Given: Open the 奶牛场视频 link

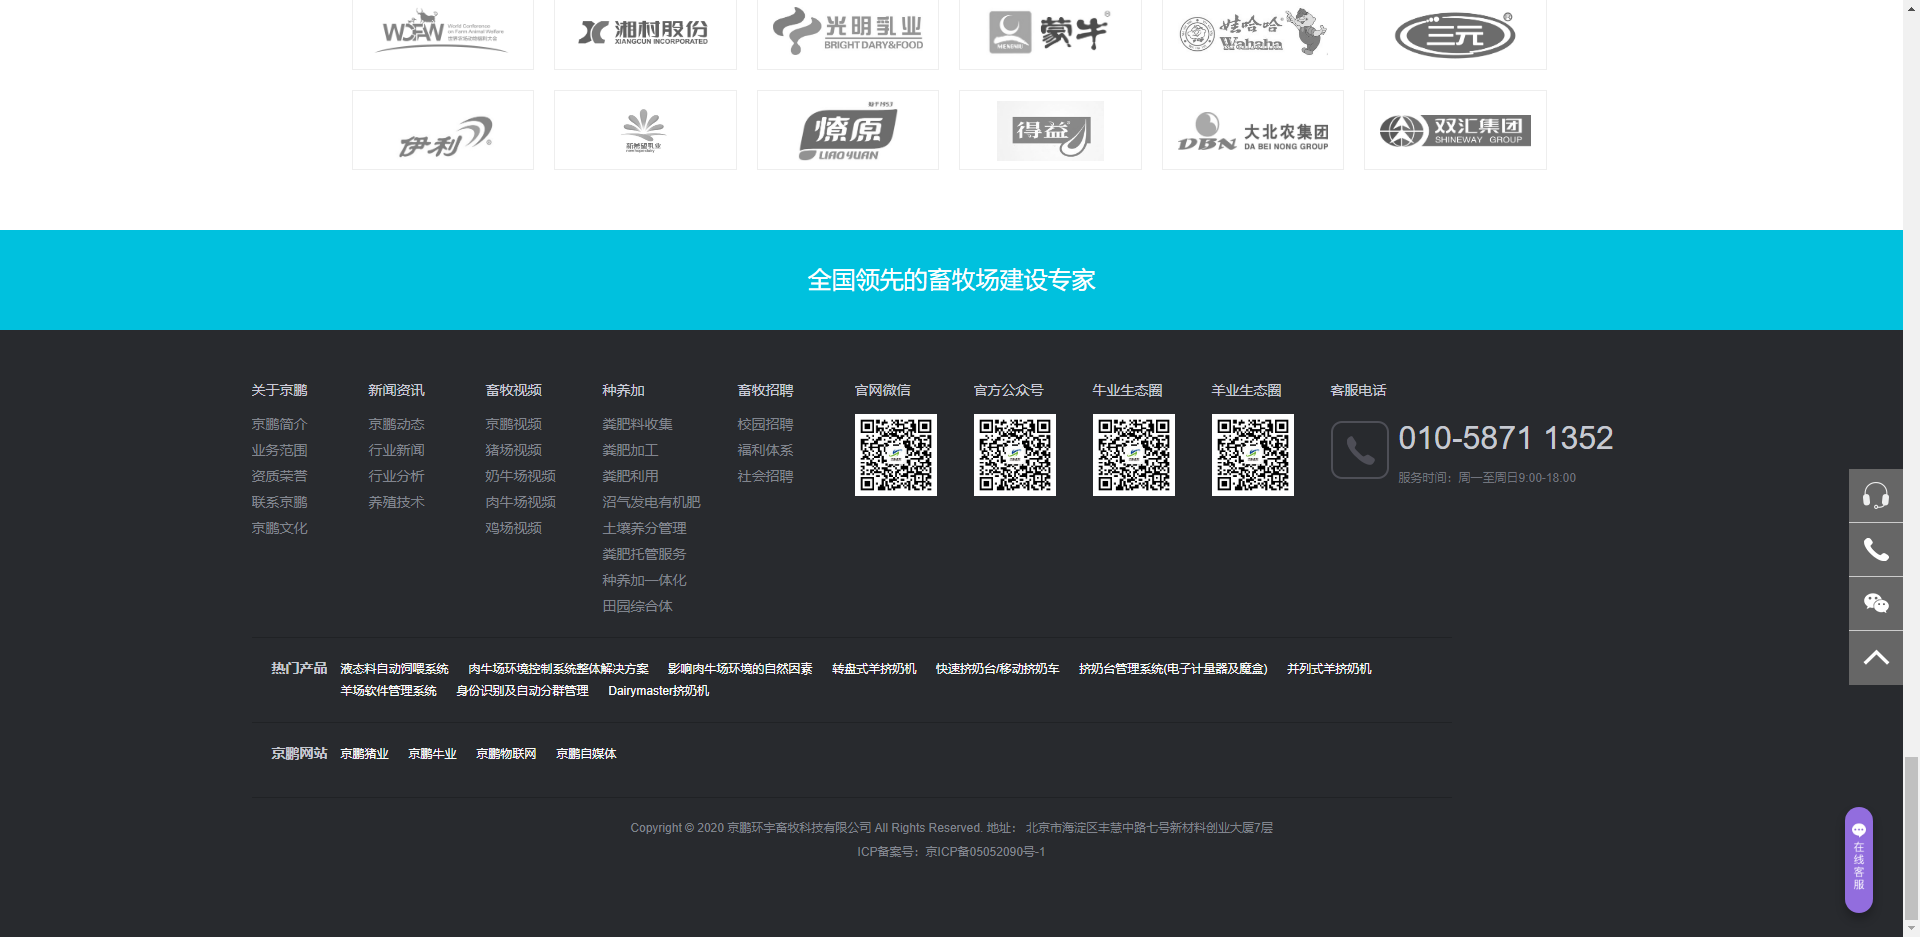Looking at the screenshot, I should 520,476.
